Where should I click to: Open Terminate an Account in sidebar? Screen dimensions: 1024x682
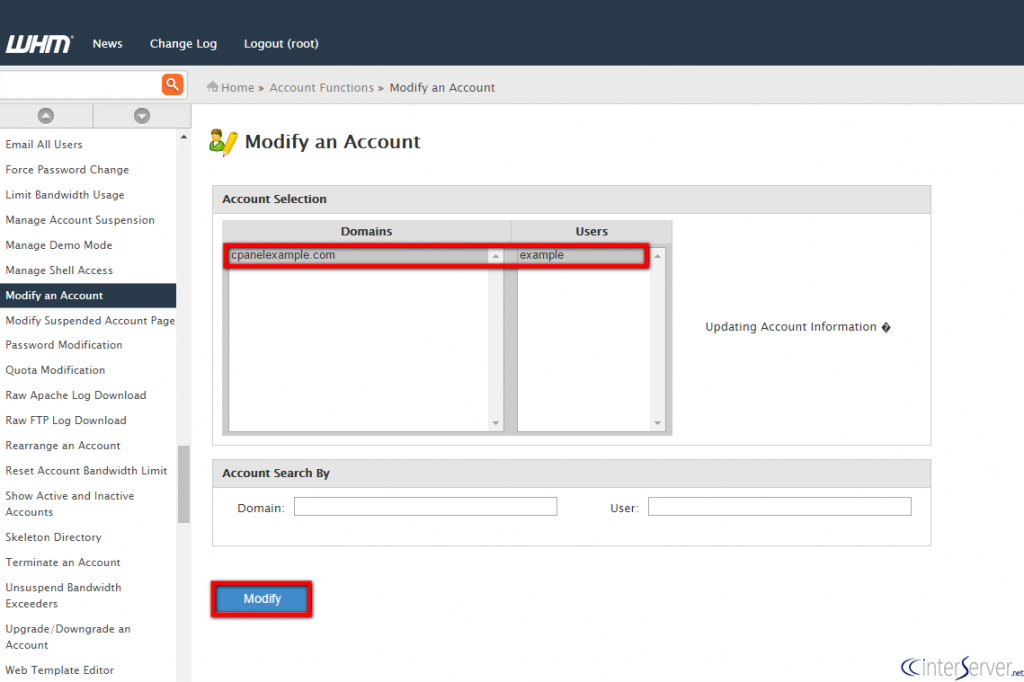pyautogui.click(x=63, y=562)
